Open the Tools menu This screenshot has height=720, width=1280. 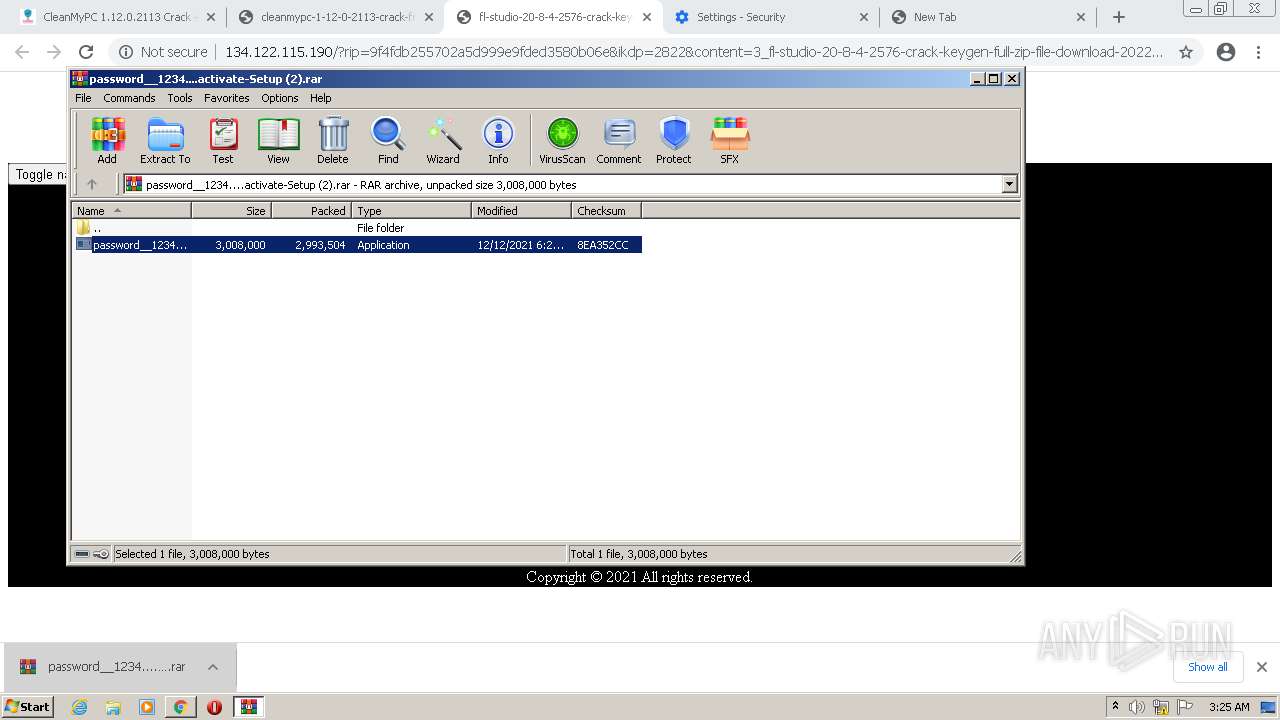pyautogui.click(x=180, y=98)
